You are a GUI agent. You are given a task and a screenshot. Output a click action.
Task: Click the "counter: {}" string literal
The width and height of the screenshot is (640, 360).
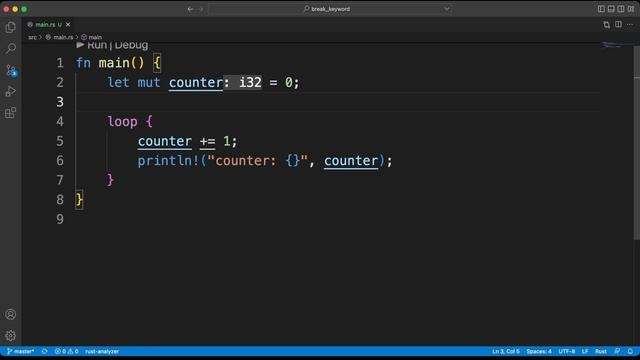point(258,161)
